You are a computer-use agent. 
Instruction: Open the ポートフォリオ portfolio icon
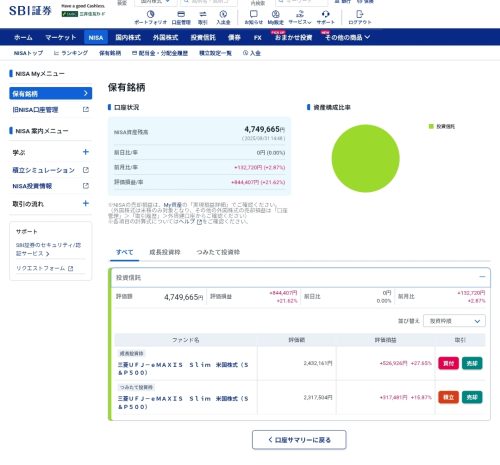[x=150, y=14]
